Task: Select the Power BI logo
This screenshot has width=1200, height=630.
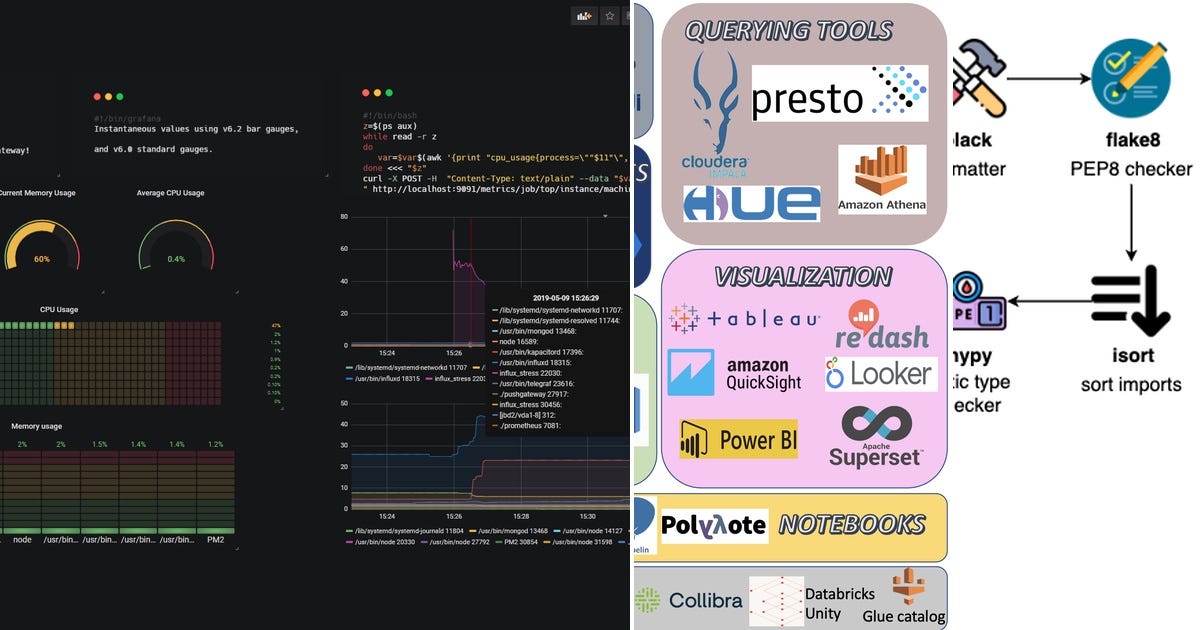Action: (738, 439)
